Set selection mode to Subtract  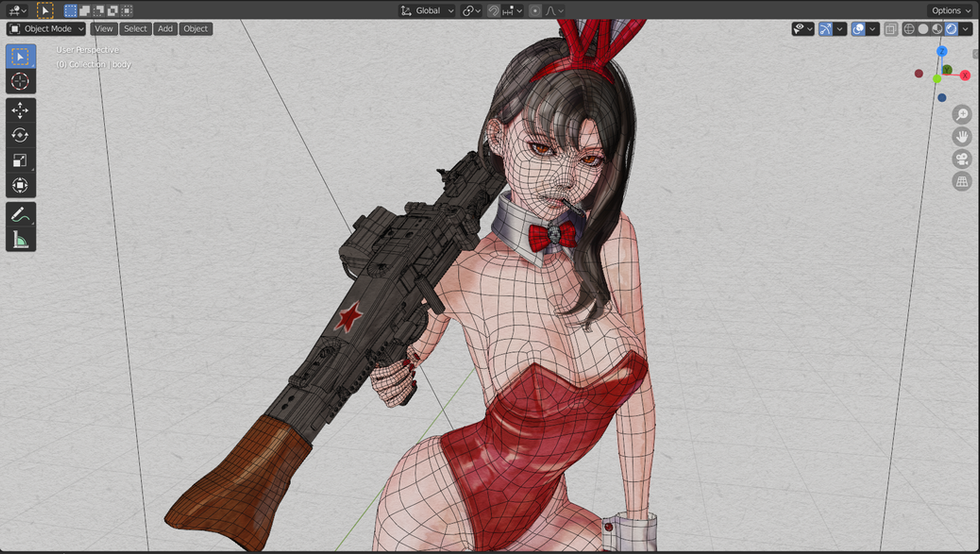coord(99,11)
